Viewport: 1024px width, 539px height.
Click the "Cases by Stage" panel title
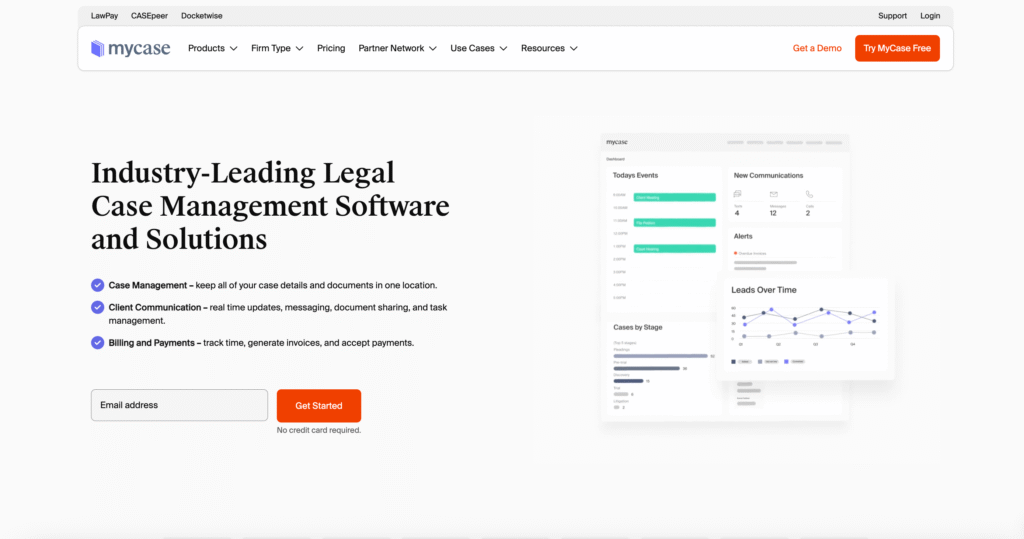coord(637,327)
